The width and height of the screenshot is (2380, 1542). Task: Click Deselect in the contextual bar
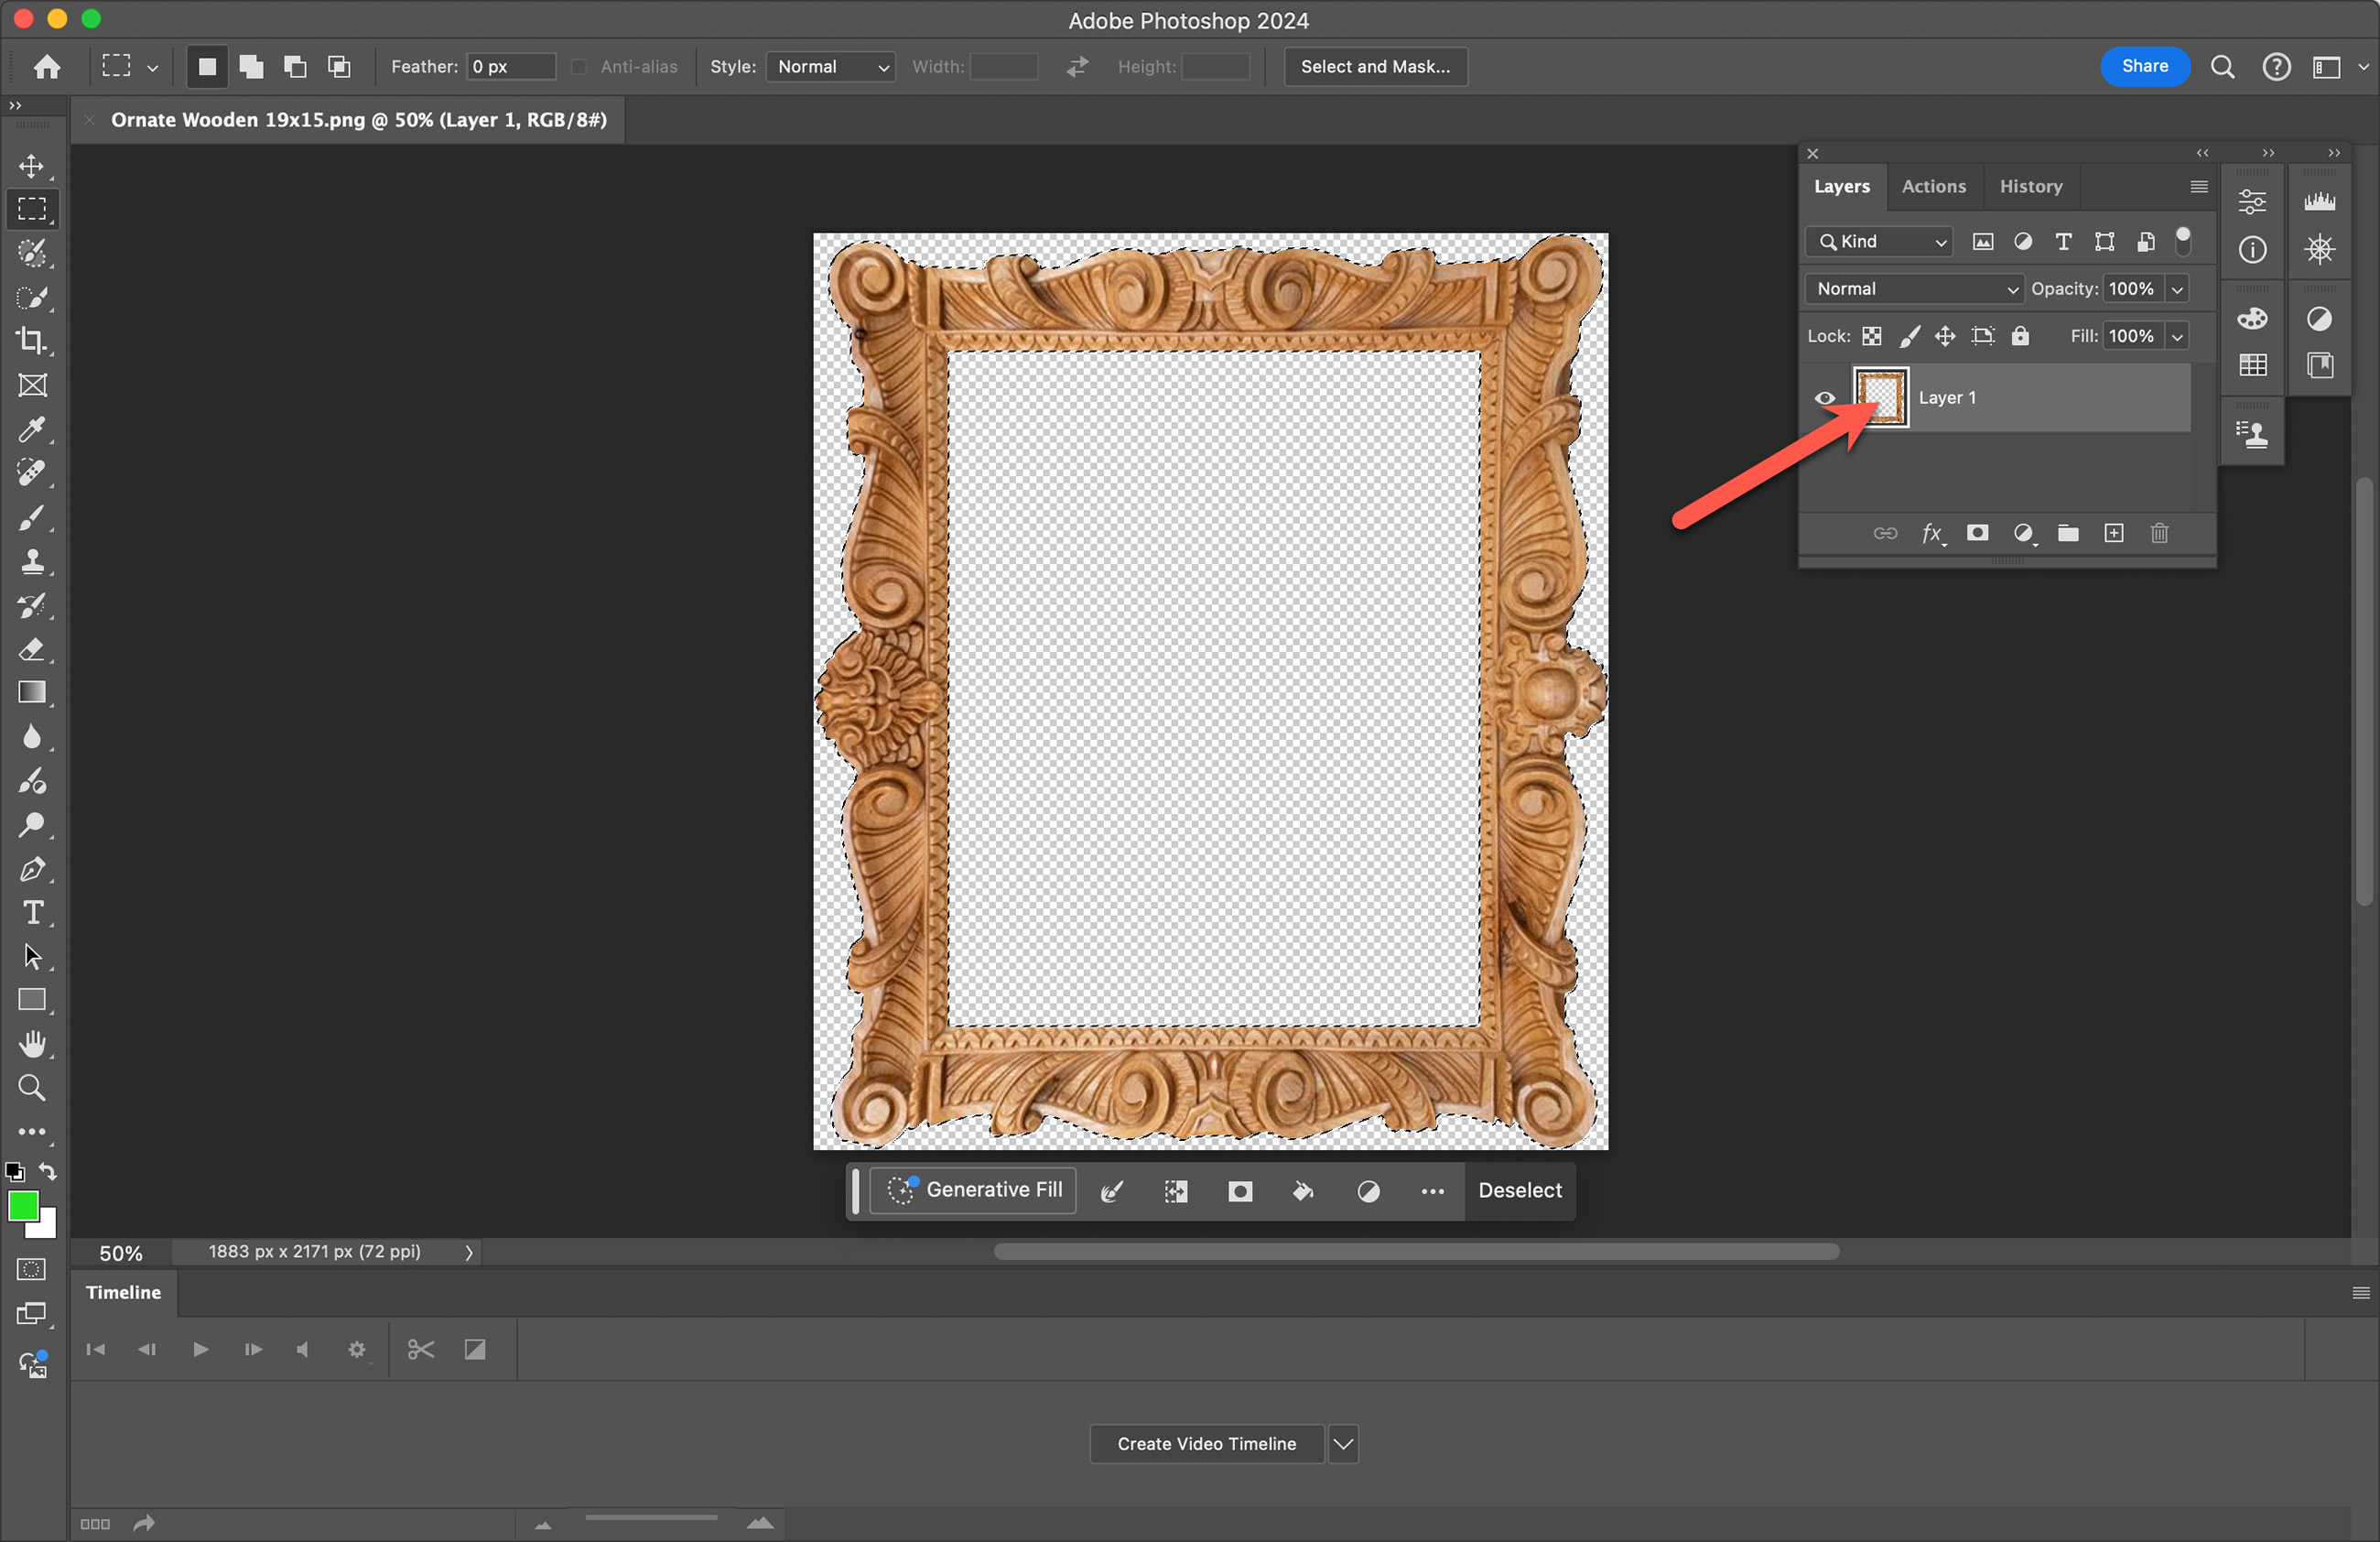[1519, 1190]
